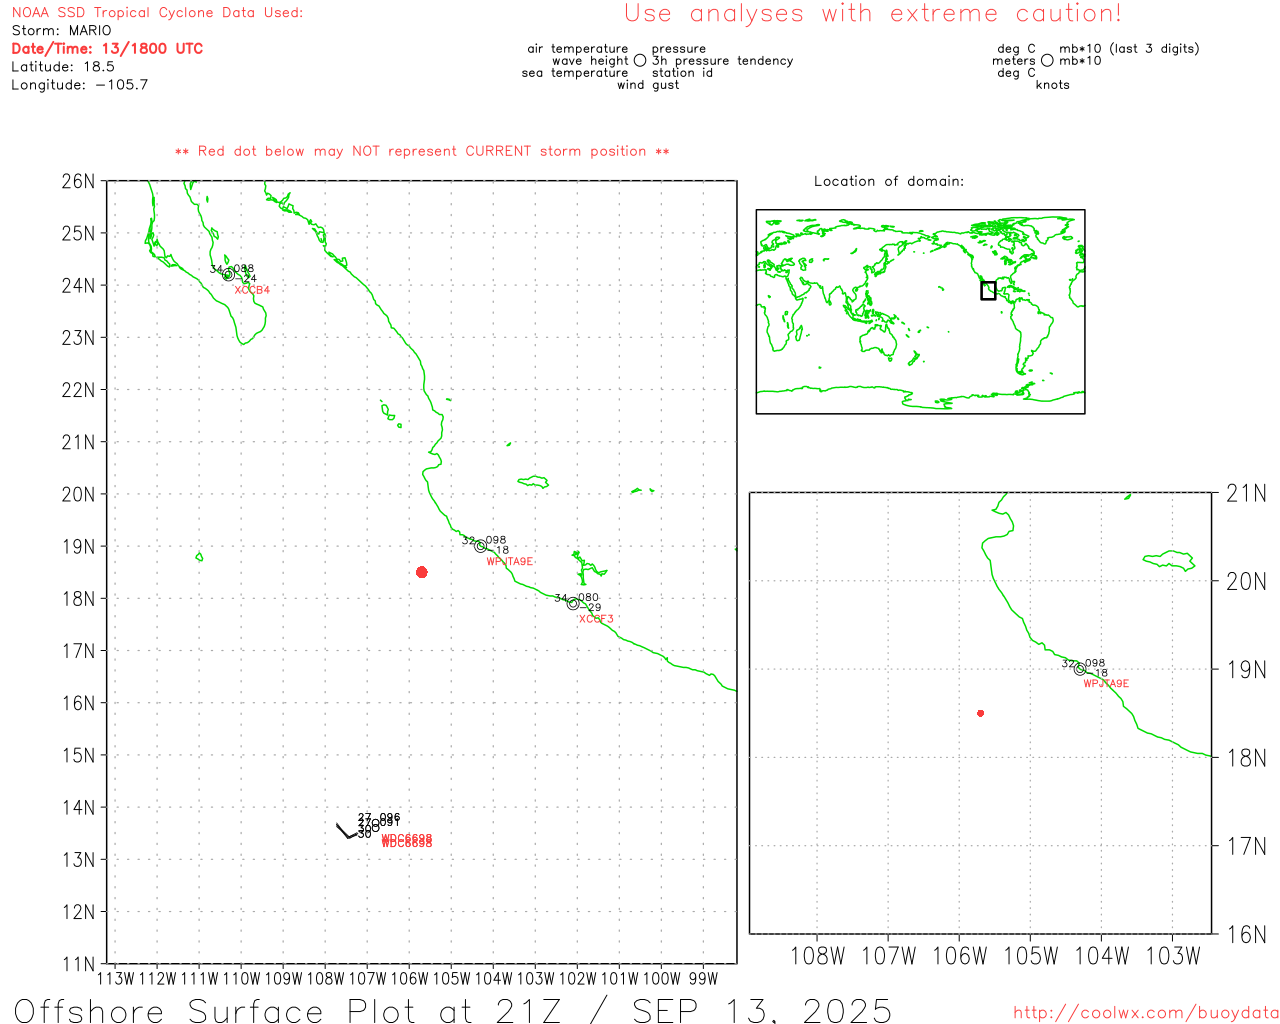Click the '26N' latitude axis label

[78, 181]
